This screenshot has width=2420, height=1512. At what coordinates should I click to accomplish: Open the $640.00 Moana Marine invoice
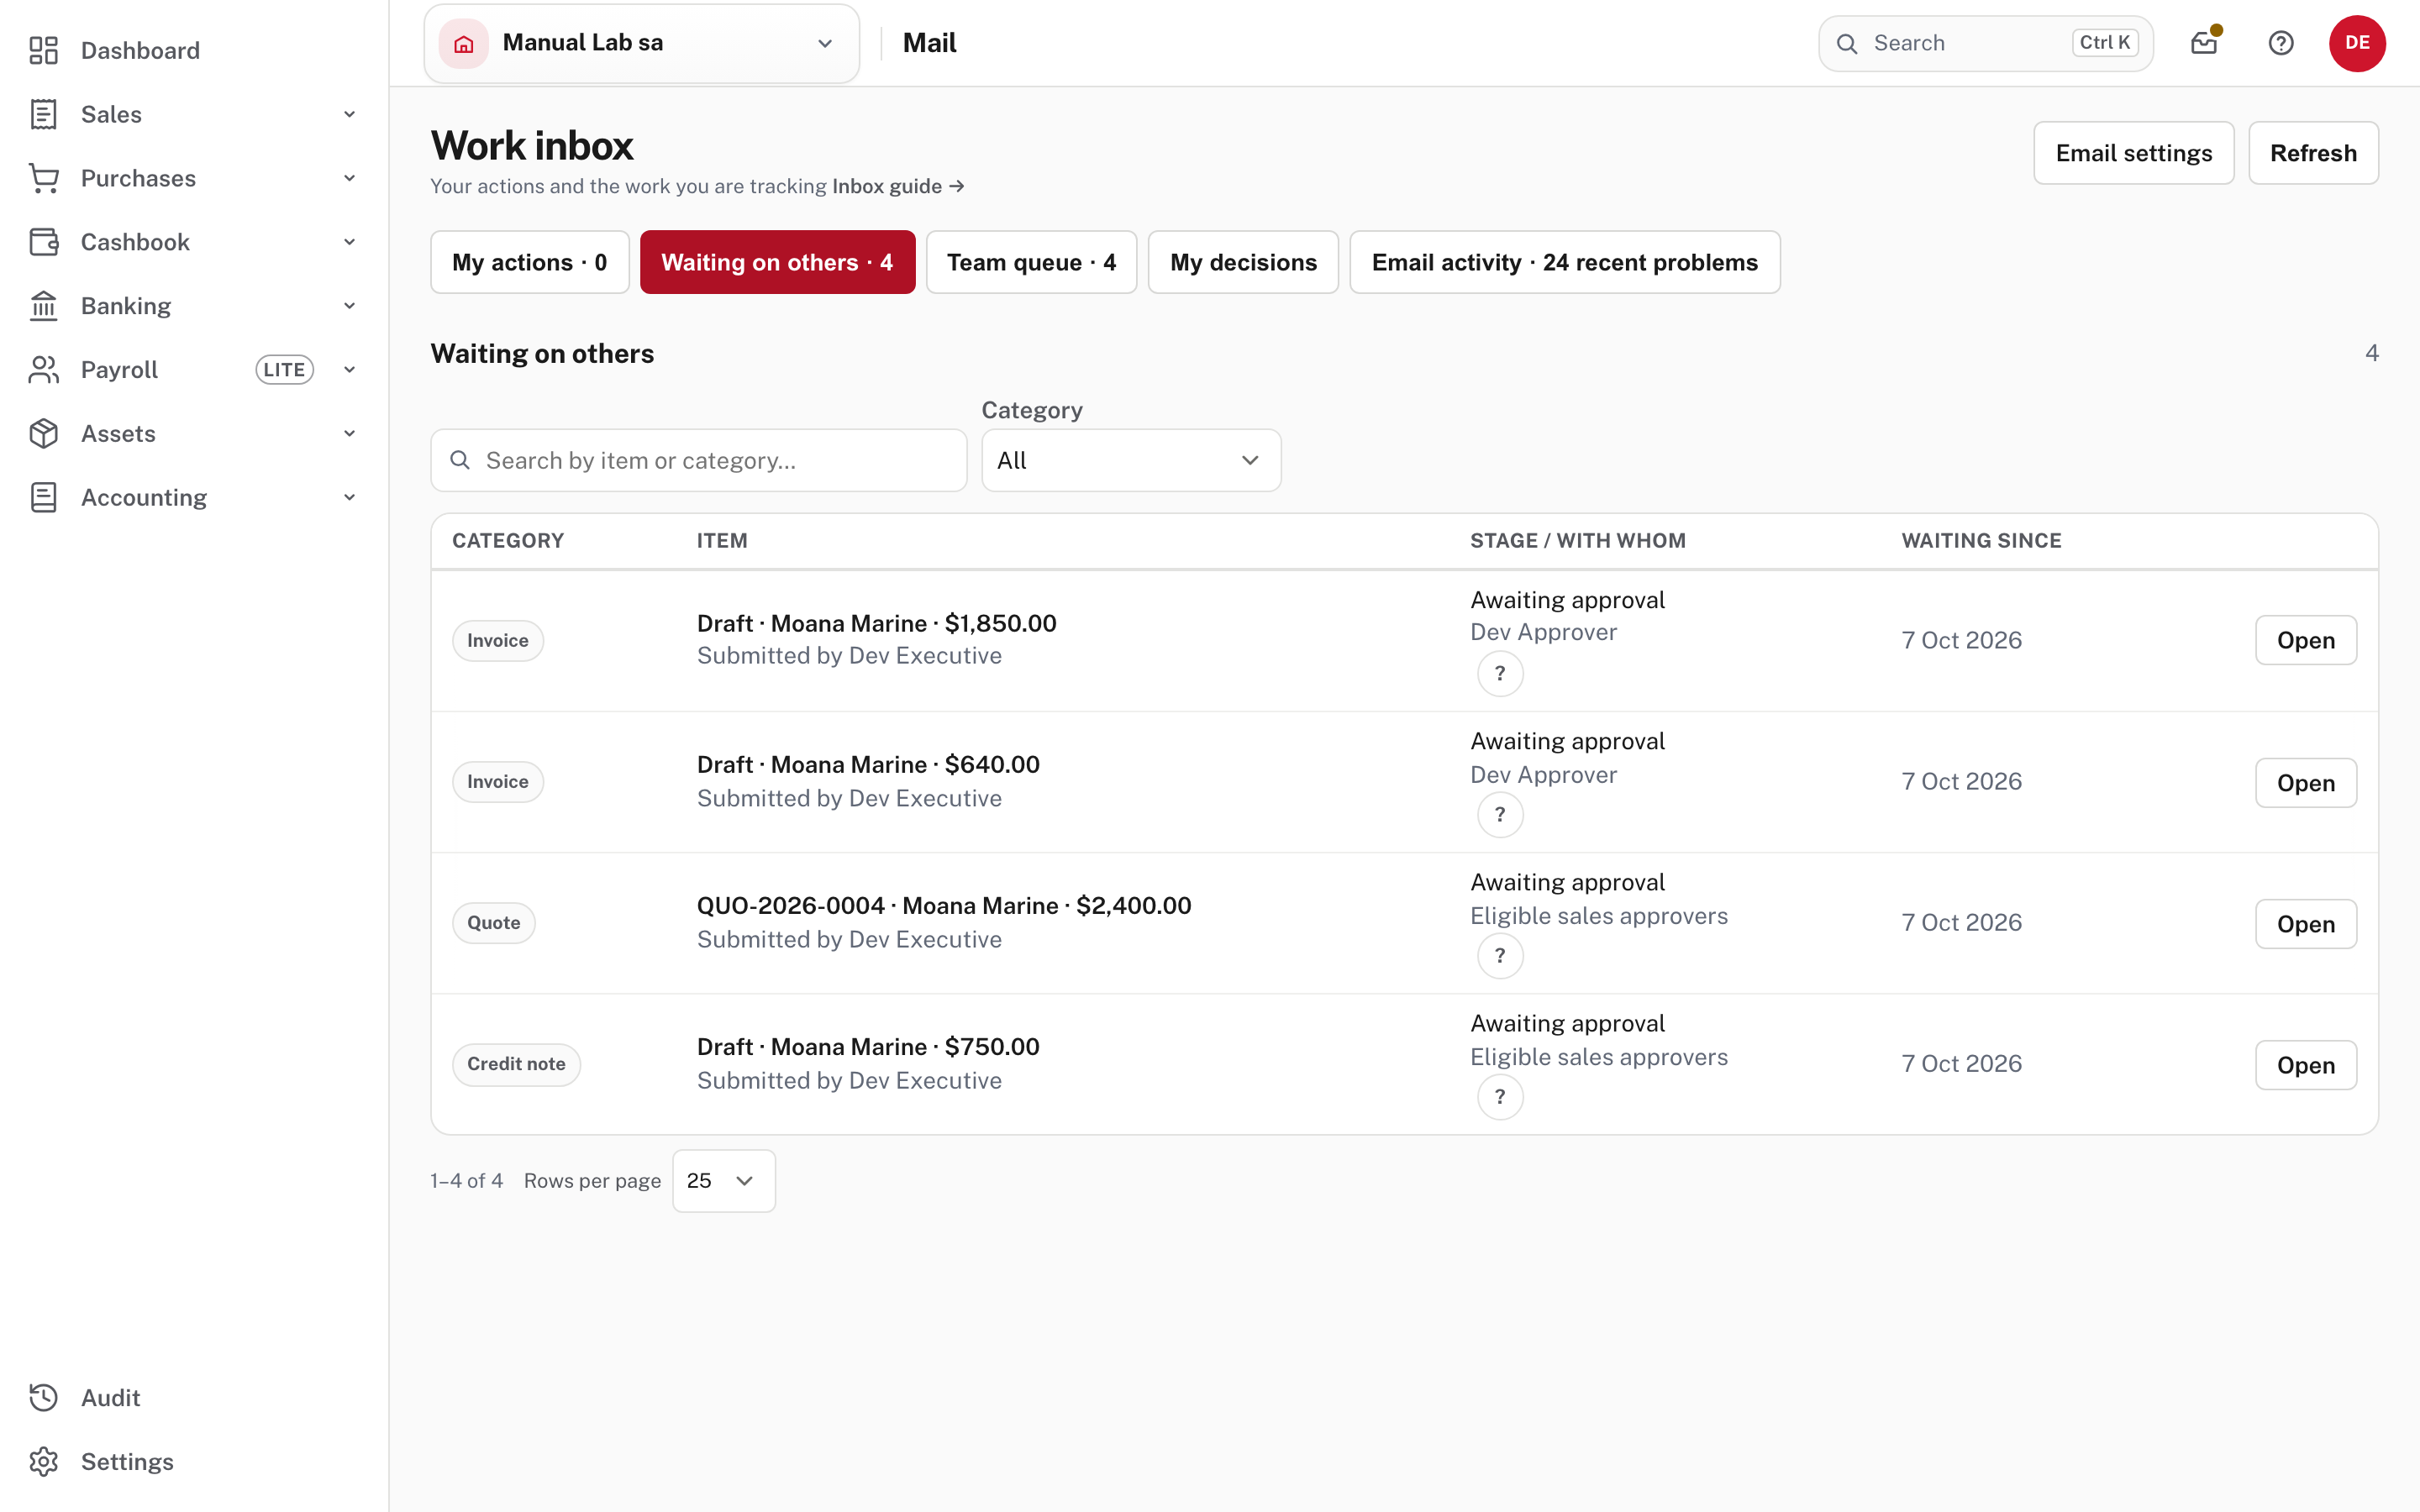(x=2306, y=783)
